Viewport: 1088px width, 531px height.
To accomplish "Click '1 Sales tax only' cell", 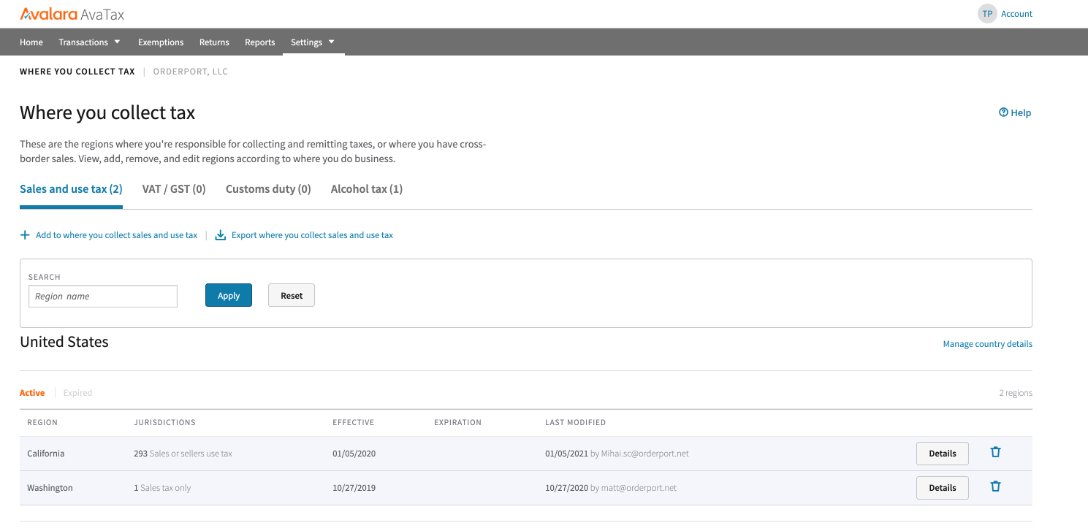I will (x=162, y=488).
